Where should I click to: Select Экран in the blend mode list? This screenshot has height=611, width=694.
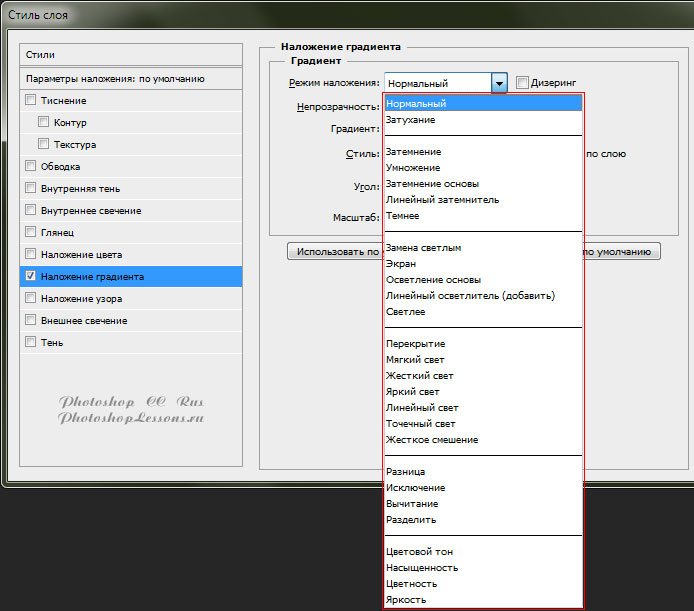401,264
